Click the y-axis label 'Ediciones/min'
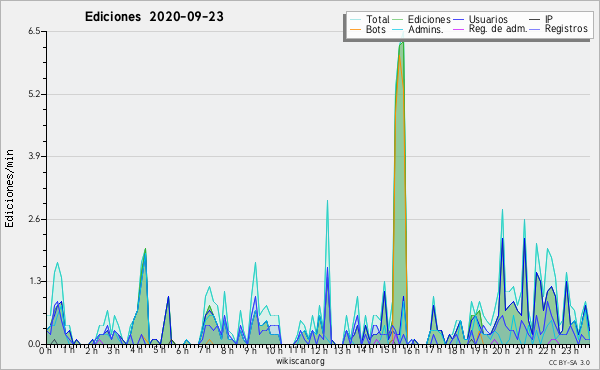 click(x=9, y=188)
